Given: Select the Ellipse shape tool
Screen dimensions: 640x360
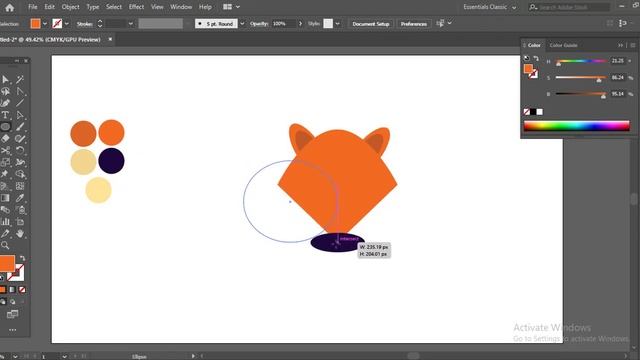Looking at the screenshot, I should [x=5, y=127].
